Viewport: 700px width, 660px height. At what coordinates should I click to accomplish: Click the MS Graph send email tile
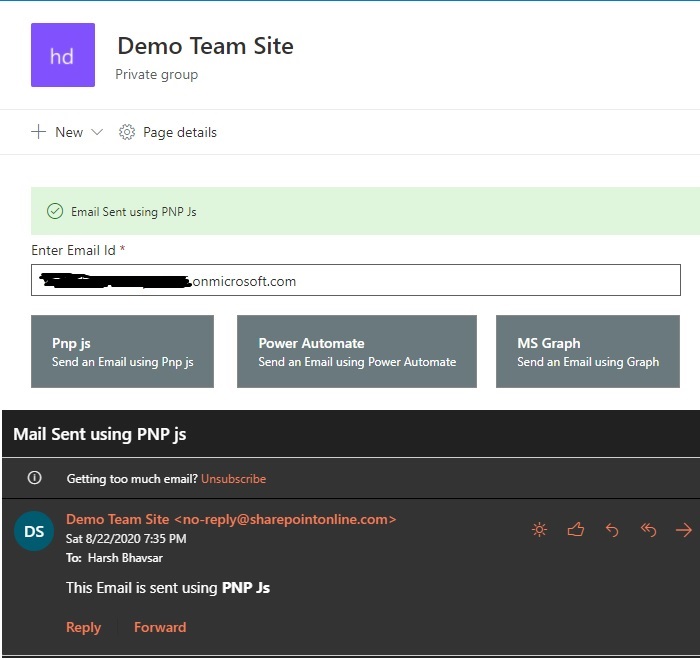click(x=588, y=351)
